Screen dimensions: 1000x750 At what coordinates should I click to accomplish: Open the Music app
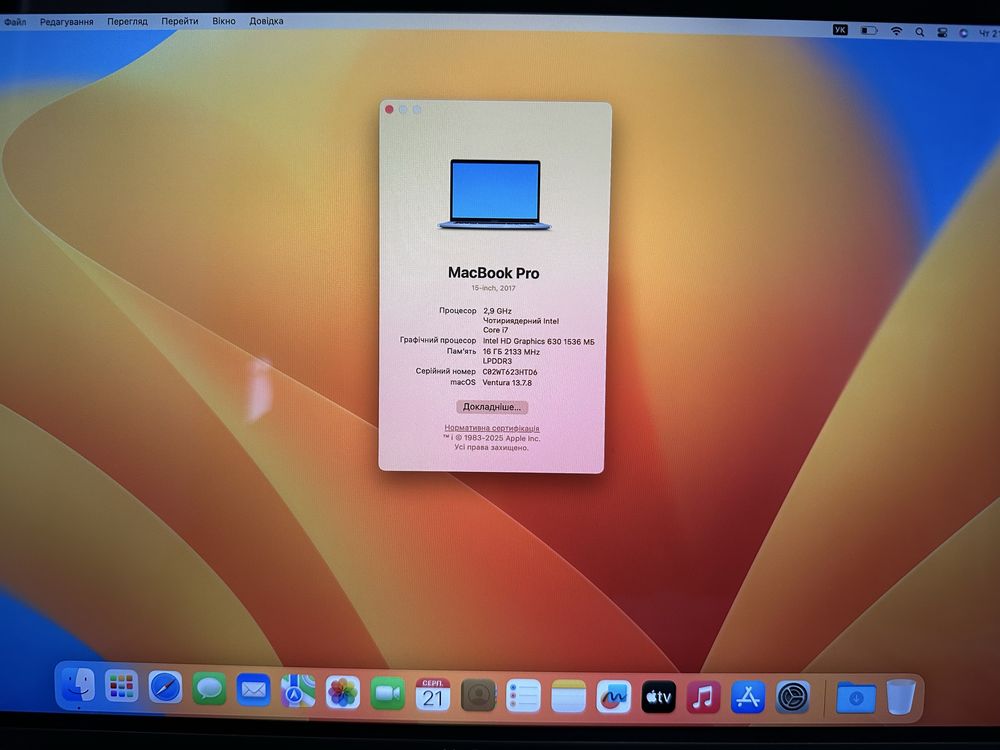(703, 697)
